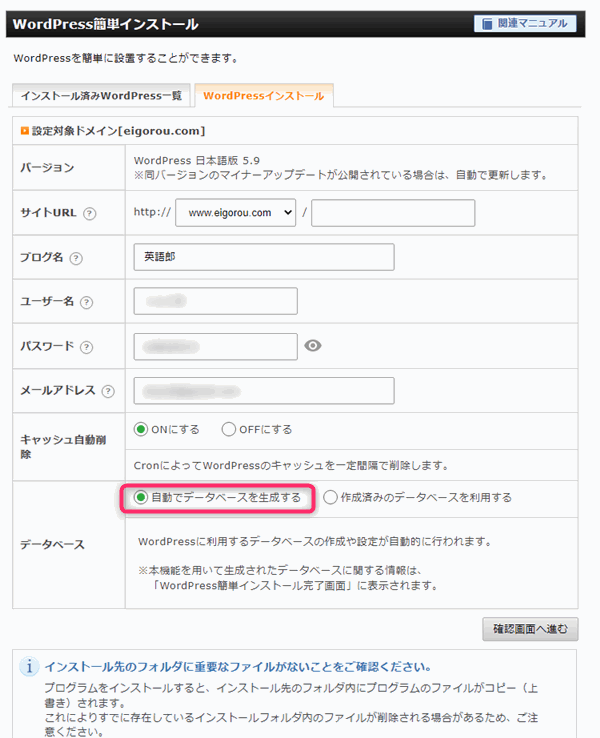600x738 pixels.
Task: Click the help icon next to メールアドレス
Action: coord(108,391)
